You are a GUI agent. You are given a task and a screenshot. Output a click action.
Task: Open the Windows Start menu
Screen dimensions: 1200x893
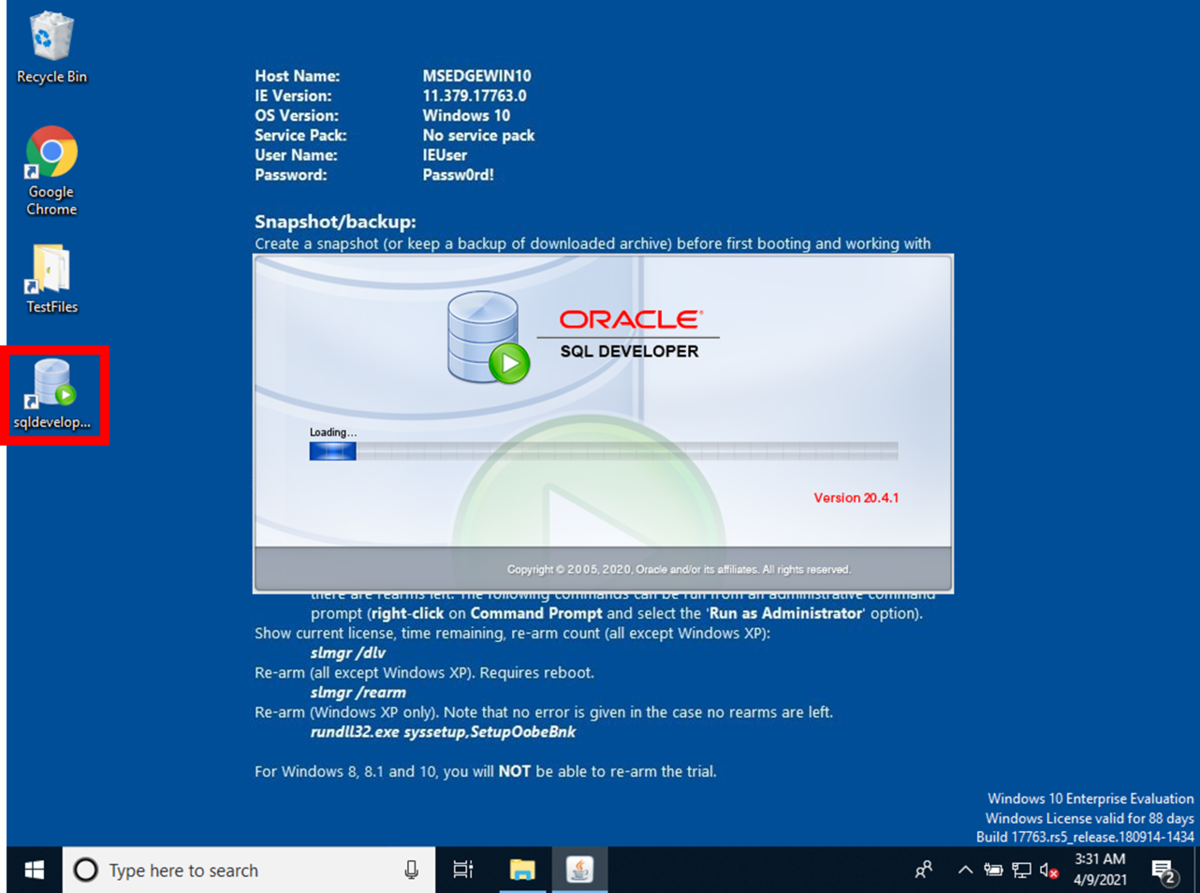pos(34,870)
